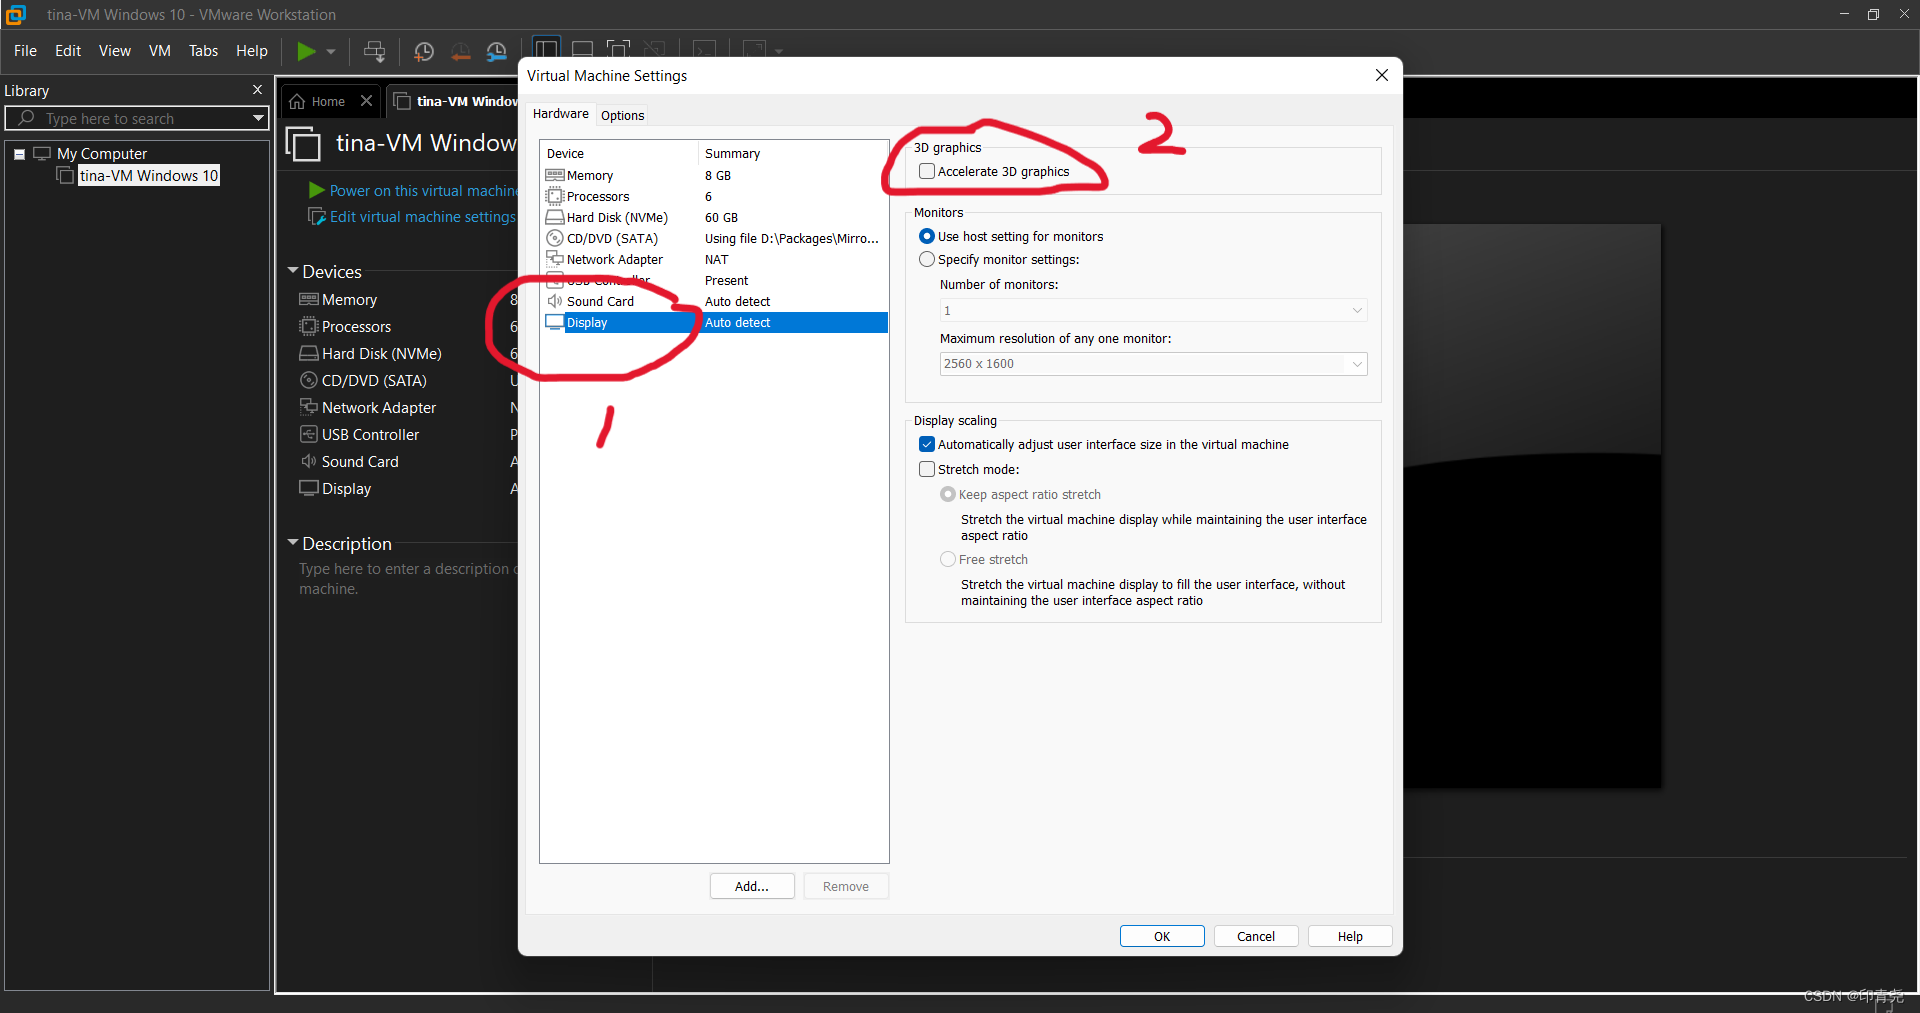Screen dimensions: 1920x1013
Task: Close the Library panel
Action: (257, 90)
